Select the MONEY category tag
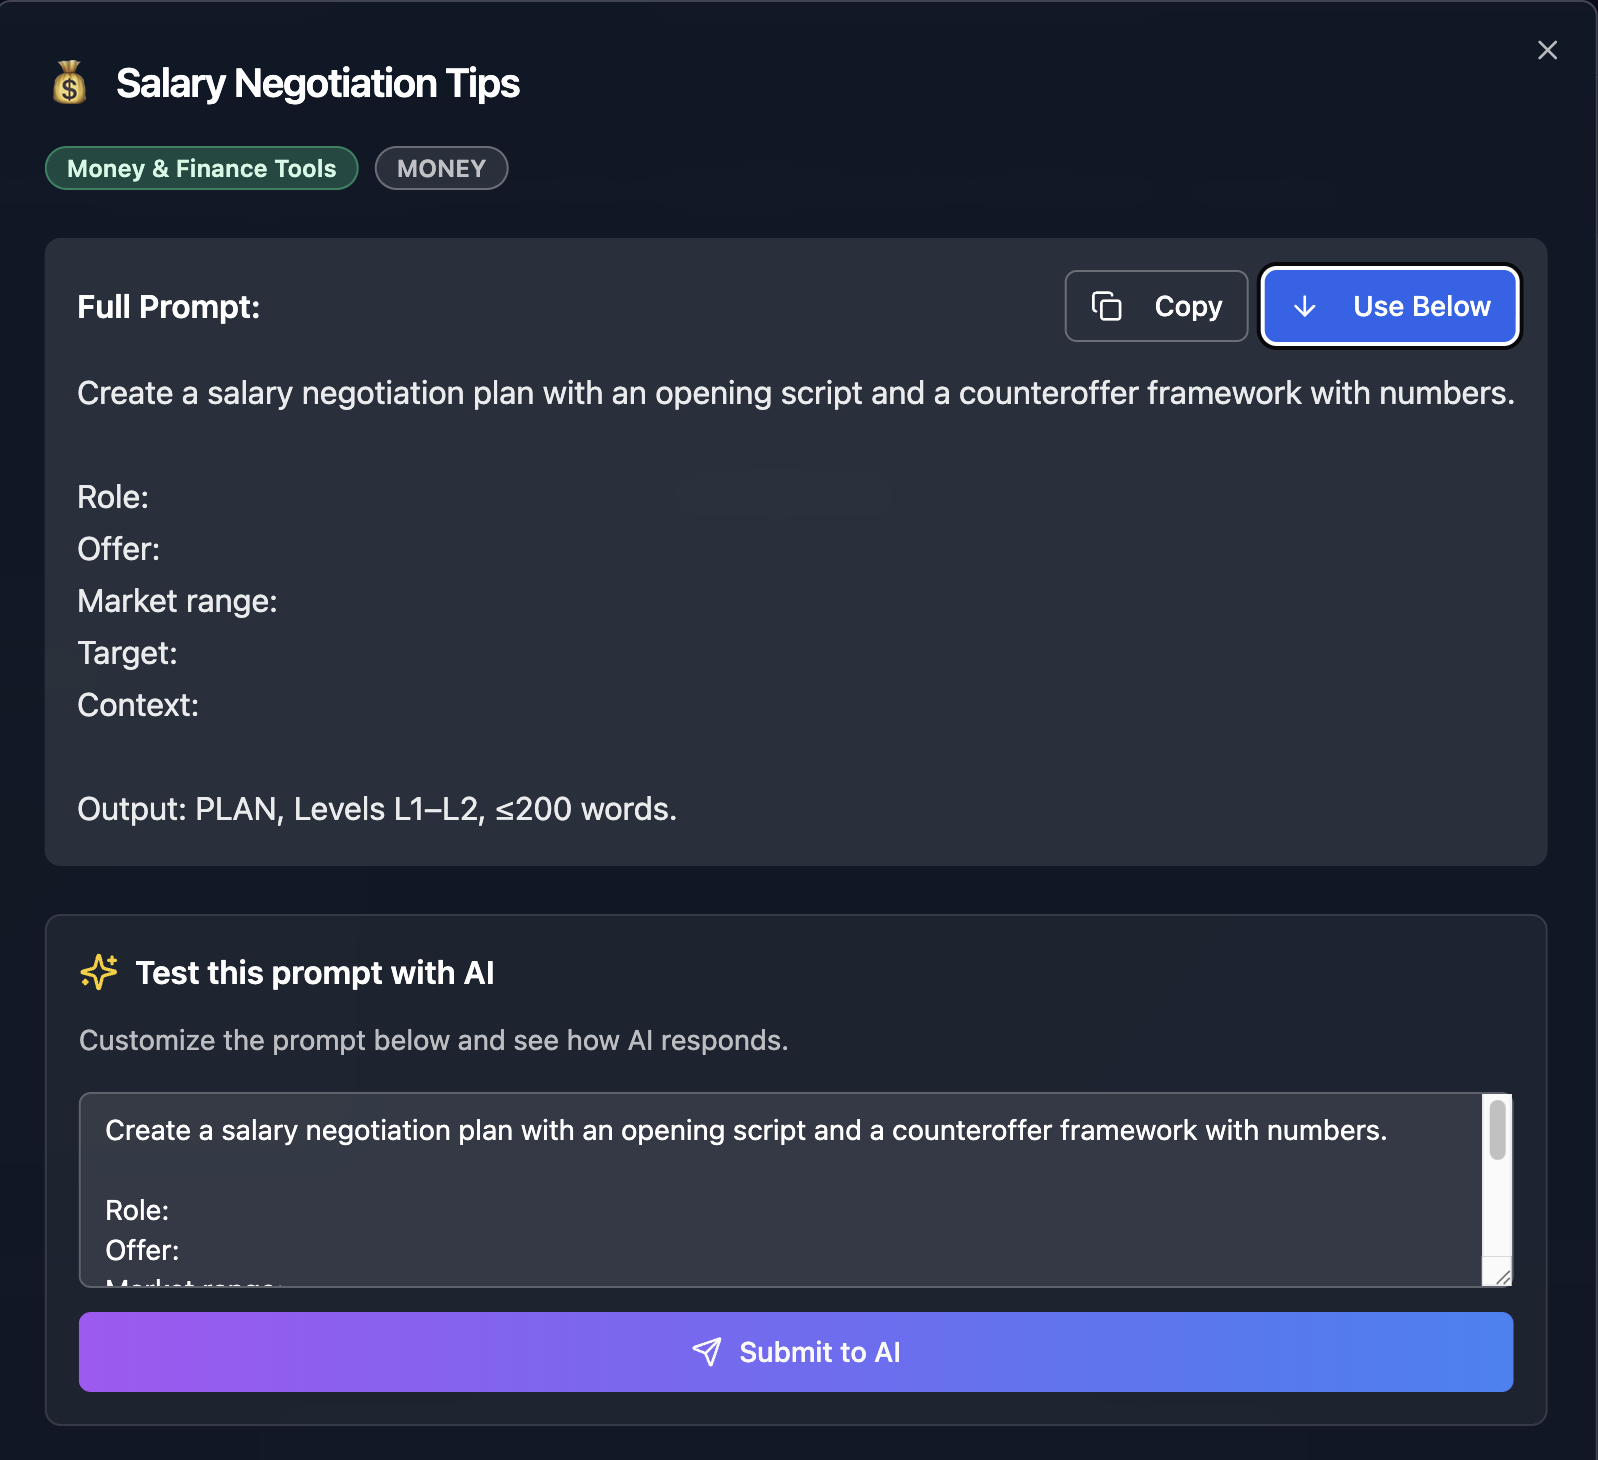Image resolution: width=1598 pixels, height=1460 pixels. [441, 168]
